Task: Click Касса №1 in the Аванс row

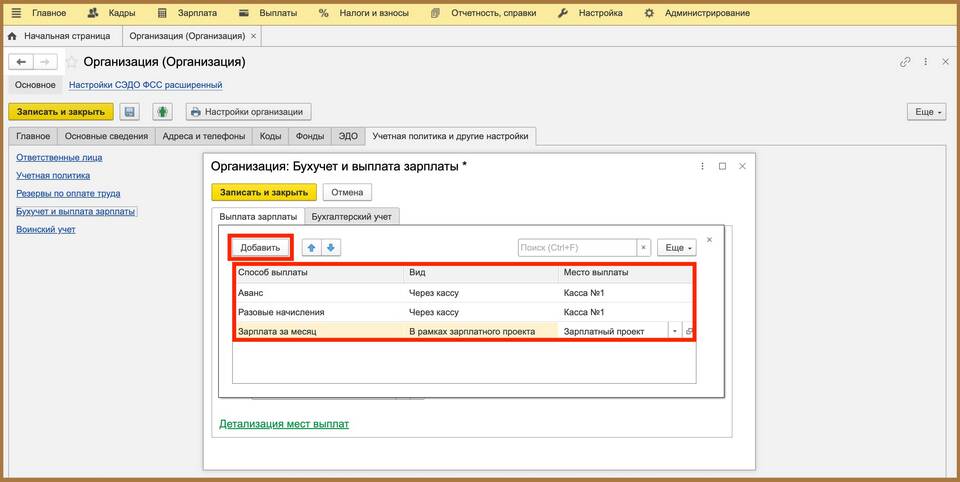Action: (x=626, y=293)
